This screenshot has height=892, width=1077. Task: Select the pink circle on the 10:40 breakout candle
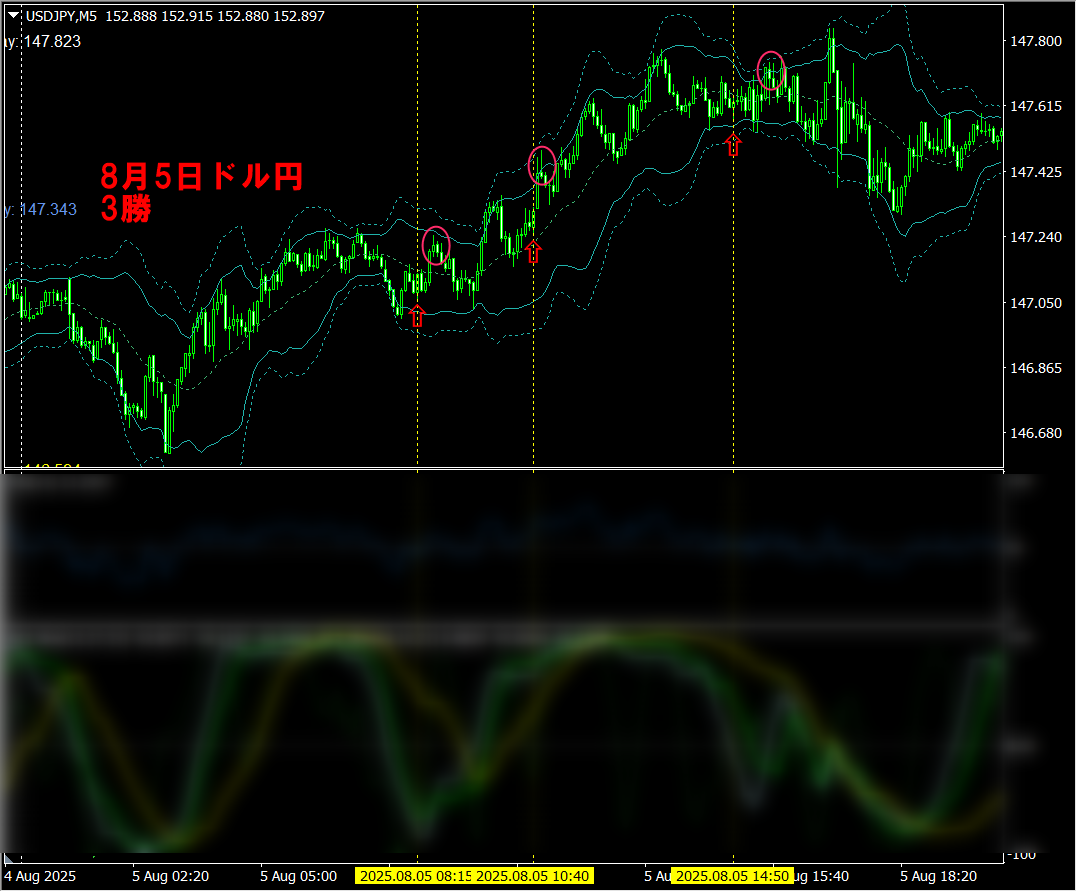pyautogui.click(x=541, y=165)
